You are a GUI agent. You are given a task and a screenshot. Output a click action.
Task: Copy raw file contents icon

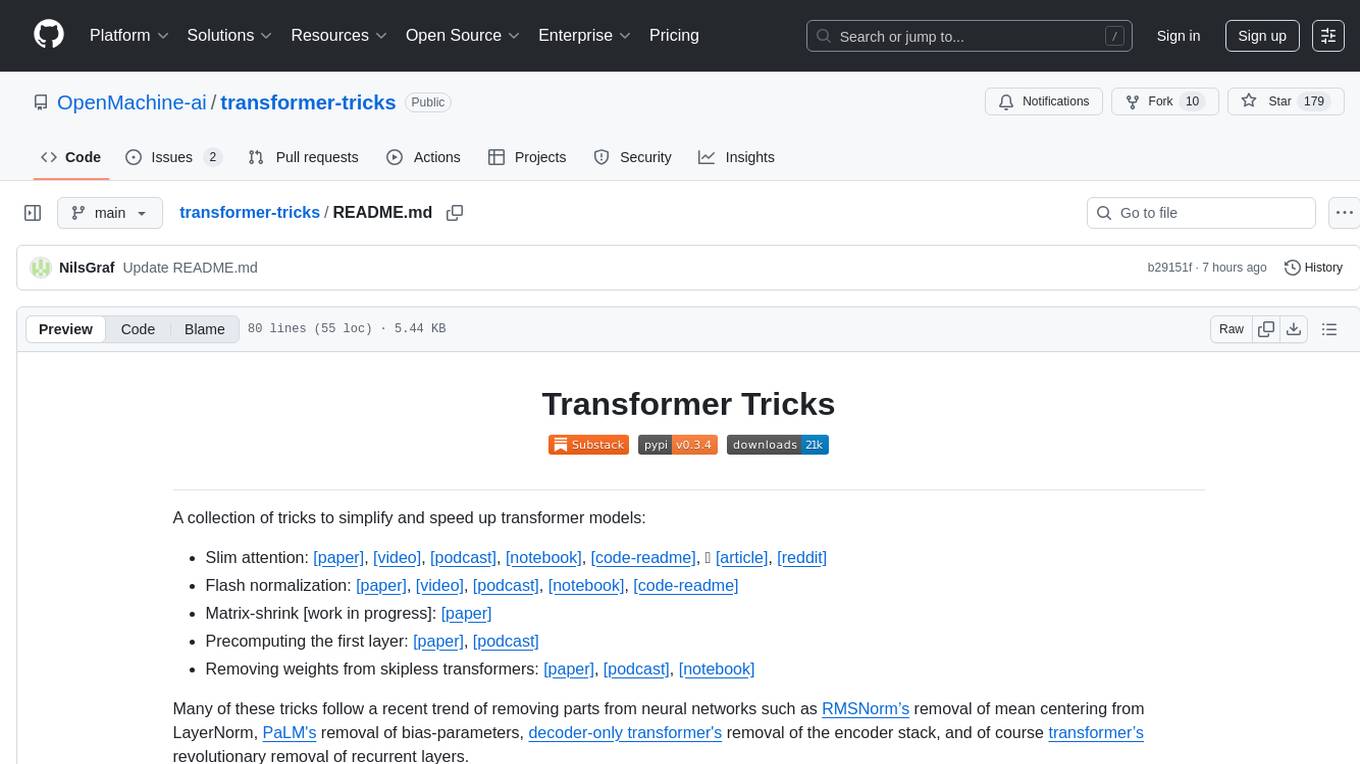coord(1266,329)
